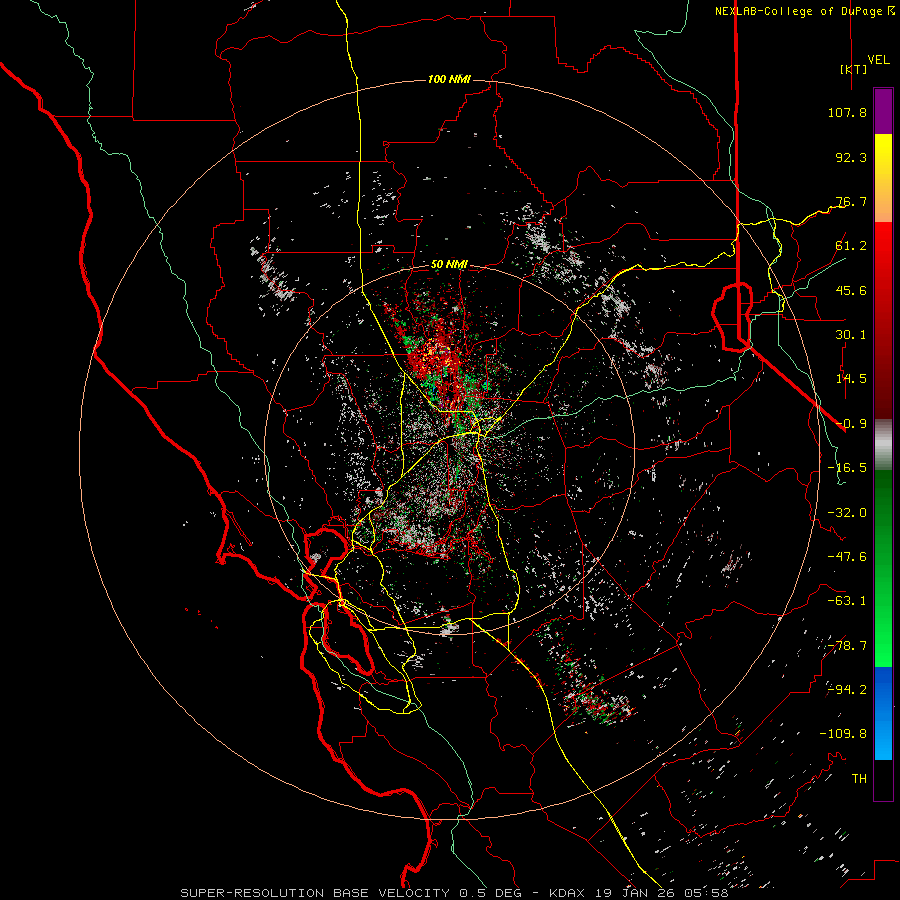Click the TH threshold label on scale

pyautogui.click(x=859, y=779)
